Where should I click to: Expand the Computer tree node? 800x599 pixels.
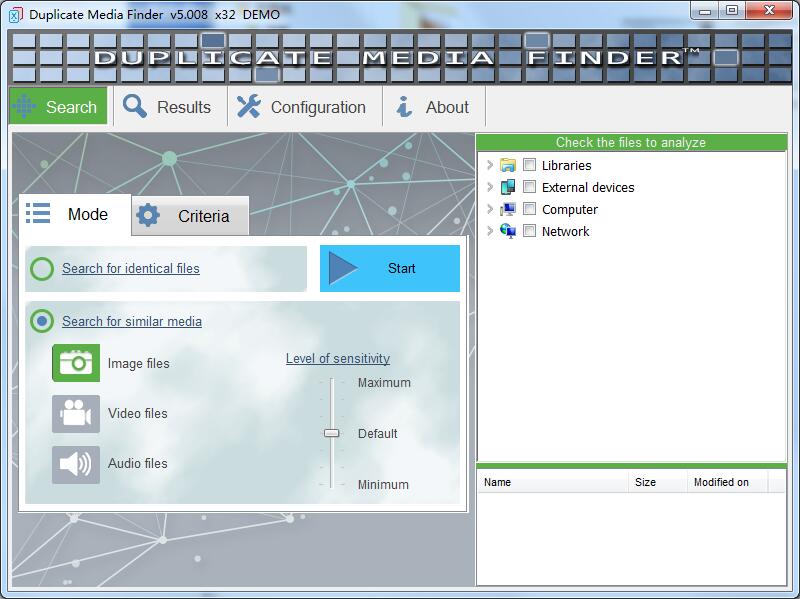point(490,209)
